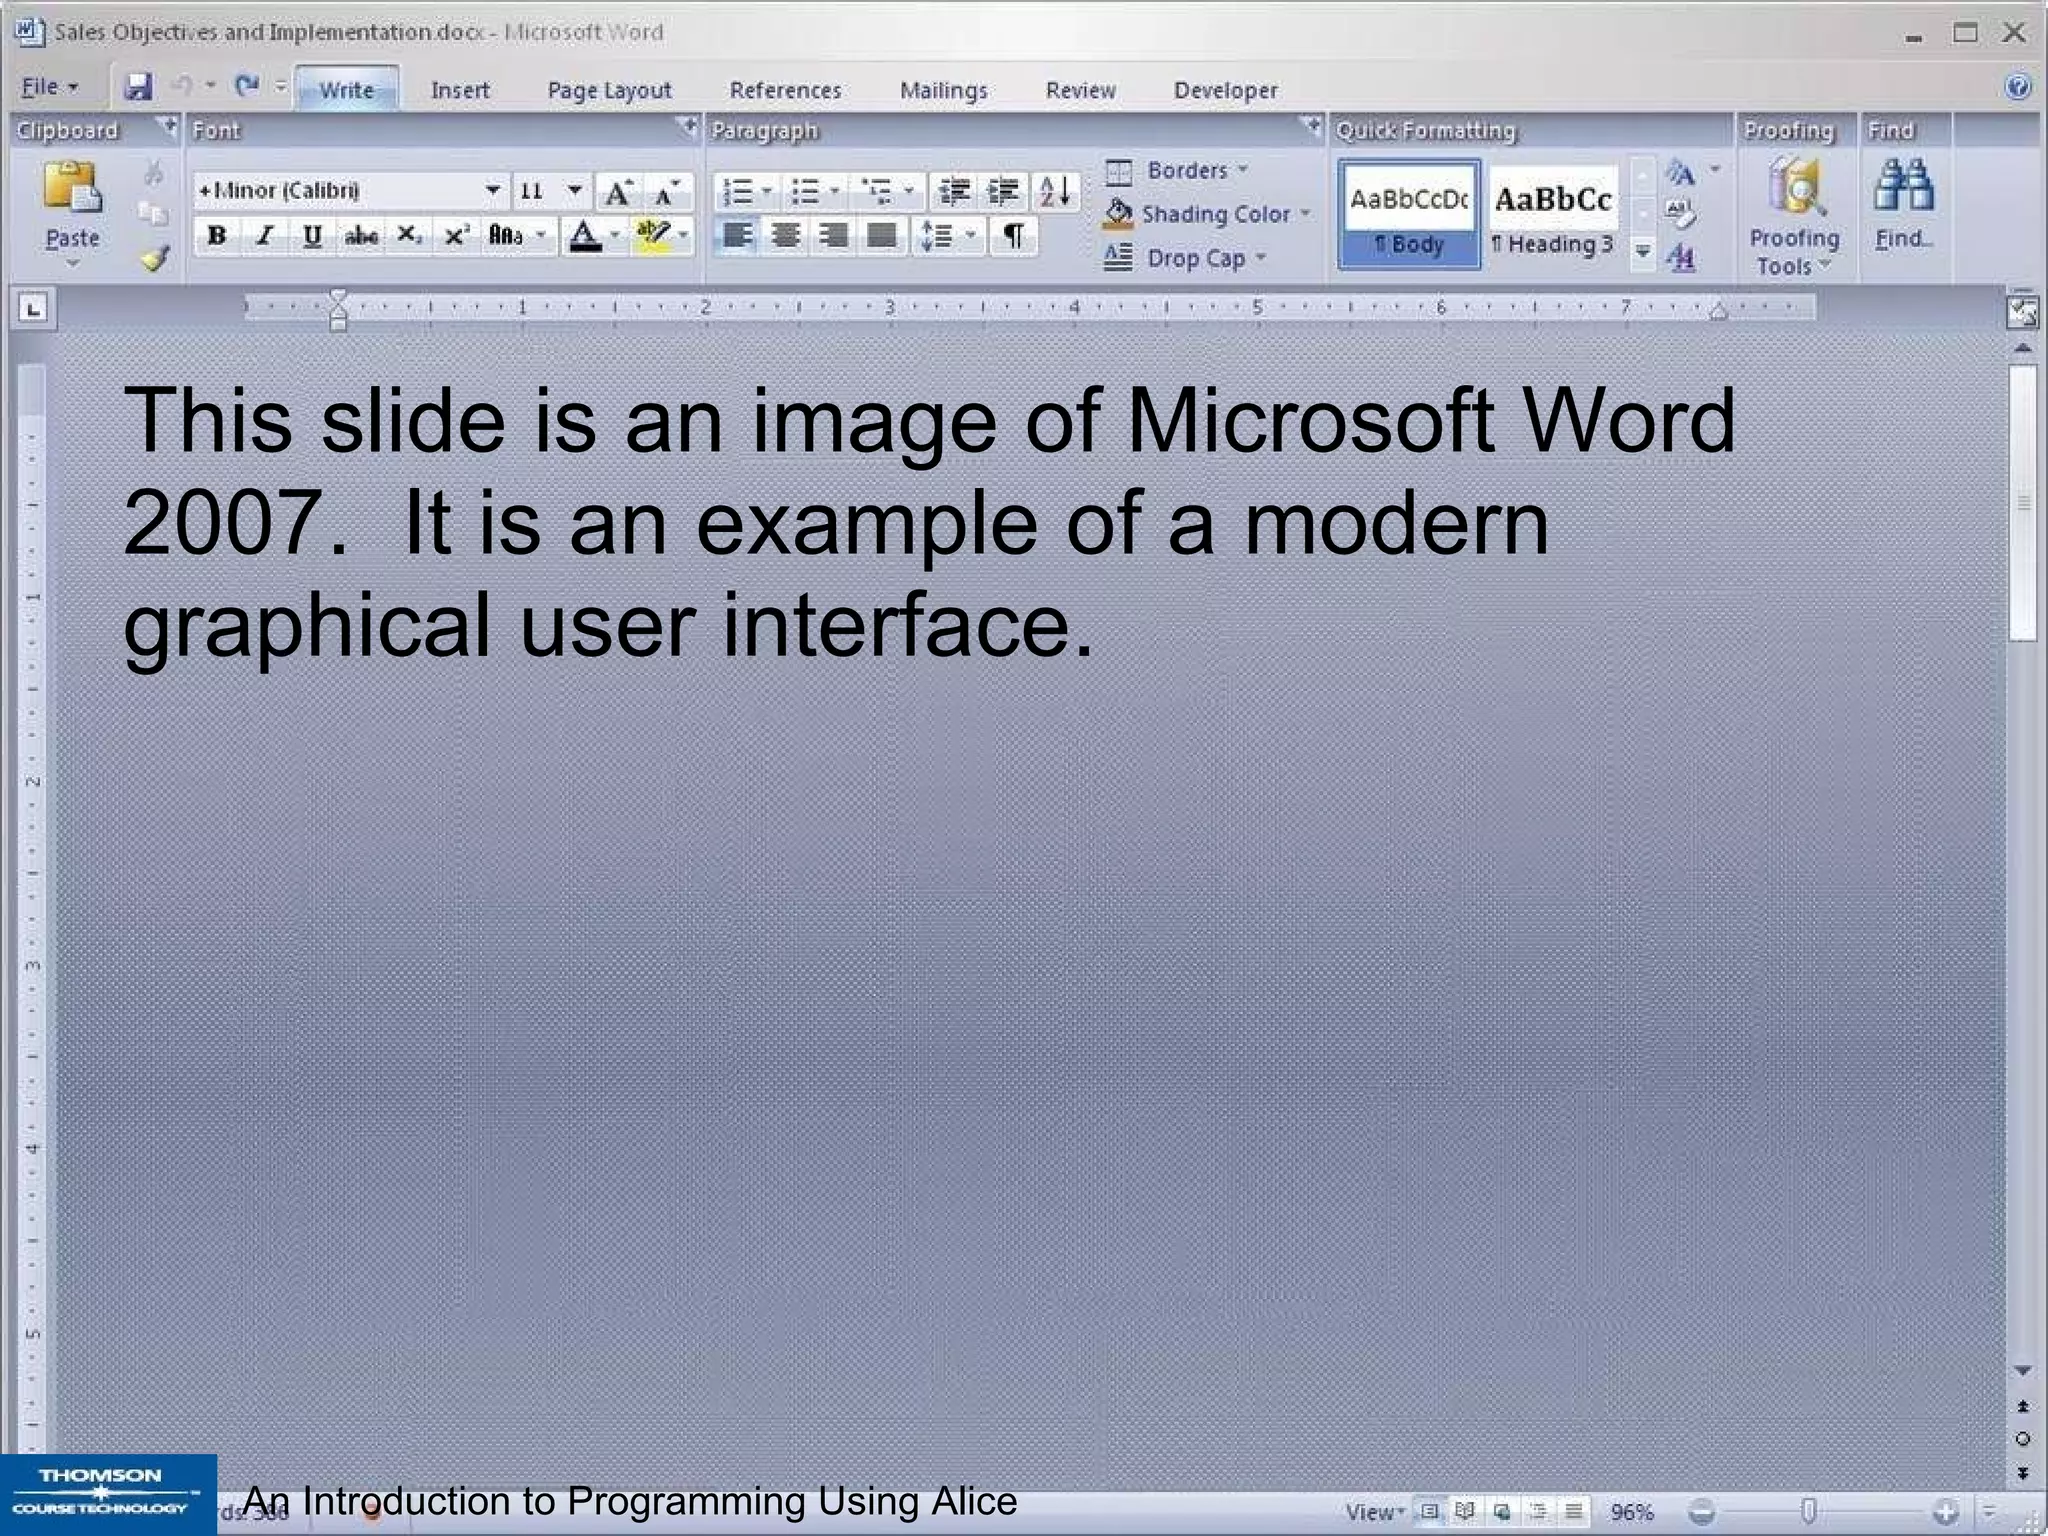Click the Grow Font icon

[619, 191]
